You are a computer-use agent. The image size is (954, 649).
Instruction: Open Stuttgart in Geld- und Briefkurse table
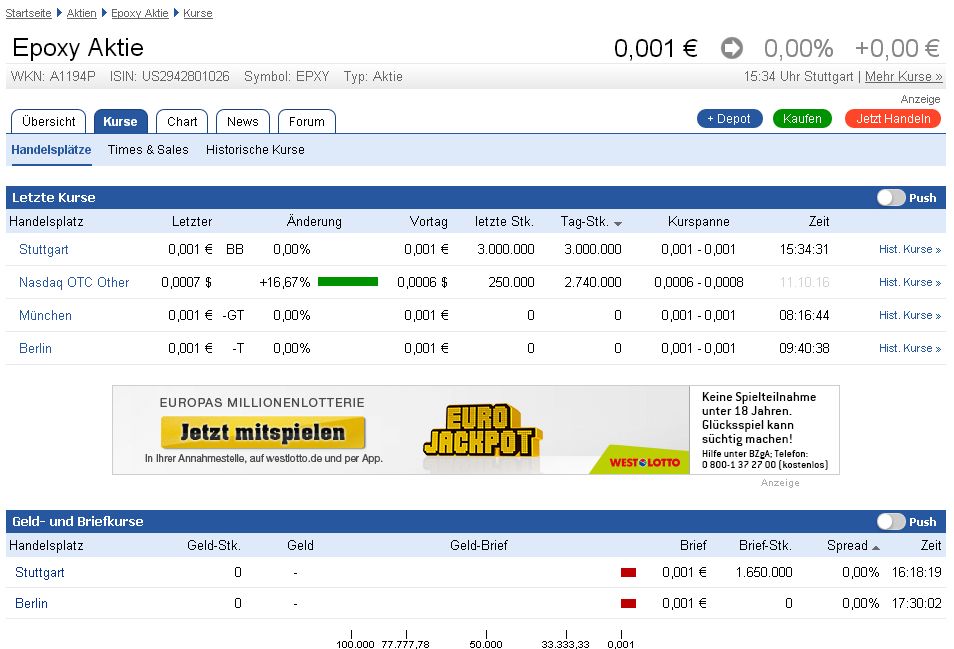[x=40, y=572]
